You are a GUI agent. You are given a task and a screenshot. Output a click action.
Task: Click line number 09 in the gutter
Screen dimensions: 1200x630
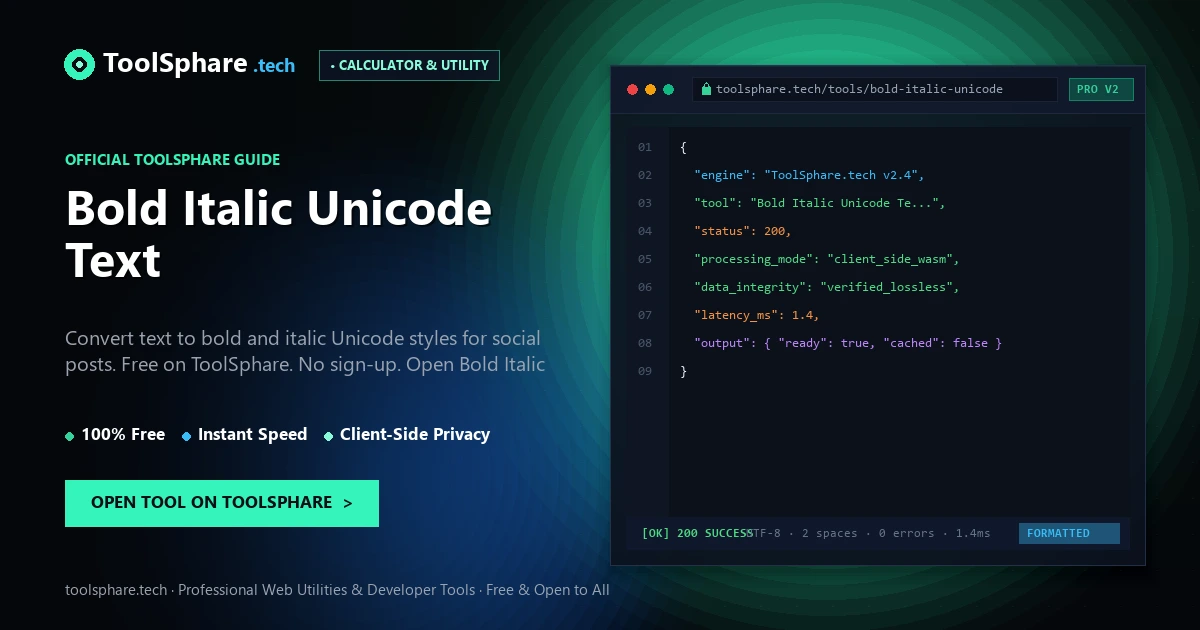(x=645, y=371)
